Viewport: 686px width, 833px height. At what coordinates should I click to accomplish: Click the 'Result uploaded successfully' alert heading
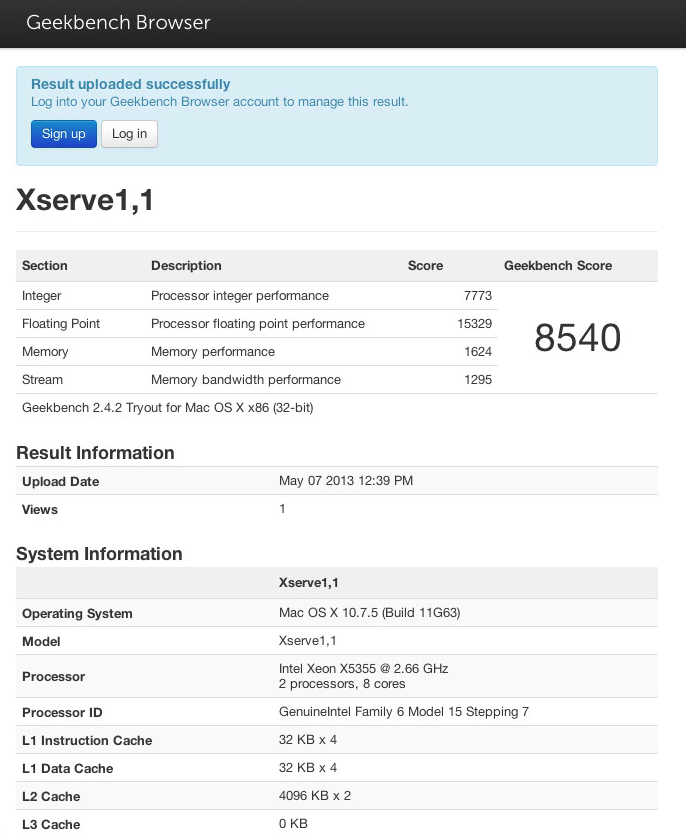(130, 84)
